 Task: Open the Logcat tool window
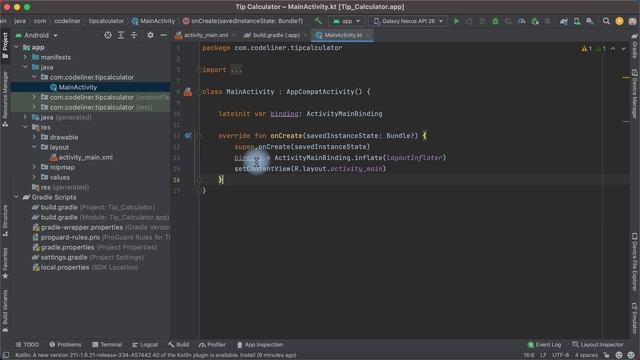pos(145,345)
